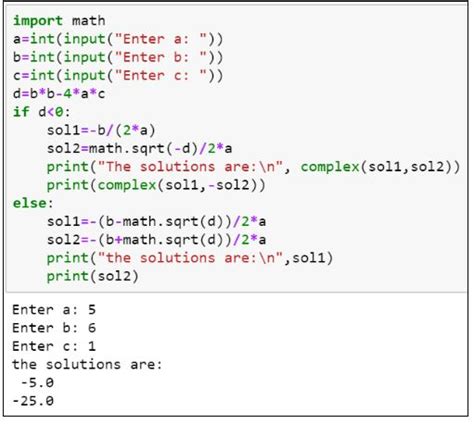Click the sol1=-(b-math.sqrt(d))/2*a line
The width and height of the screenshot is (474, 424).
coord(156,222)
